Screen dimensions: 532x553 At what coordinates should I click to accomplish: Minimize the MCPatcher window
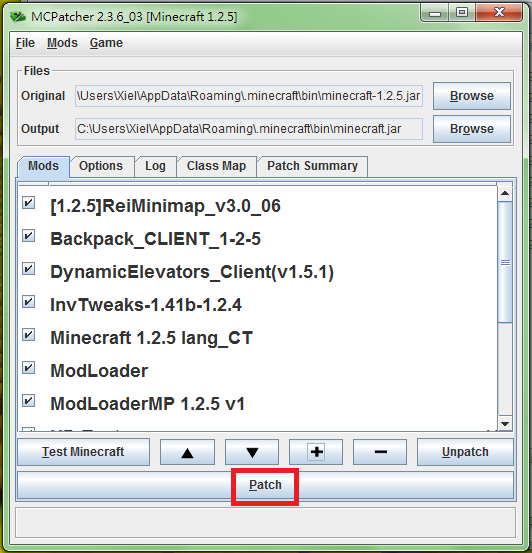pyautogui.click(x=435, y=13)
